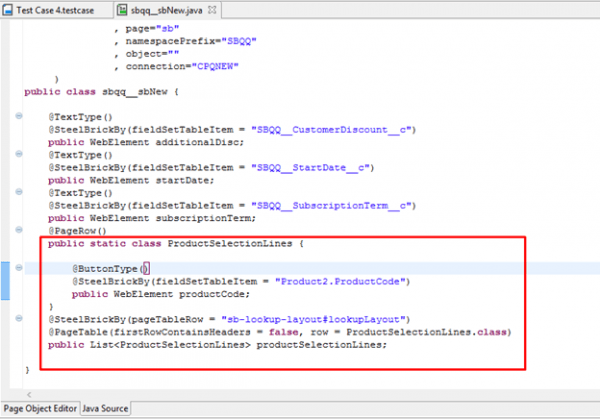Click "SBQQ__CustomerDiscount__c" string
This screenshot has height=419, width=600.
coord(331,130)
